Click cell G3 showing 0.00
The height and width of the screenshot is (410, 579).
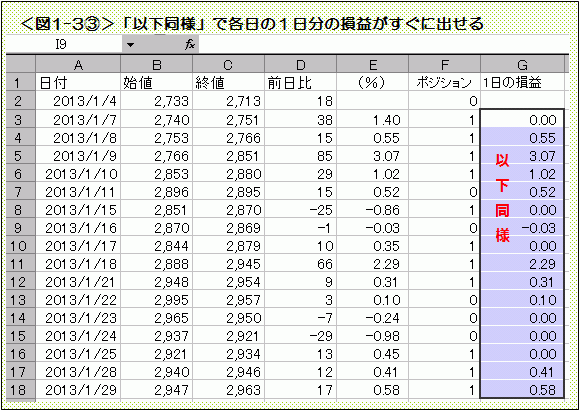coord(522,119)
